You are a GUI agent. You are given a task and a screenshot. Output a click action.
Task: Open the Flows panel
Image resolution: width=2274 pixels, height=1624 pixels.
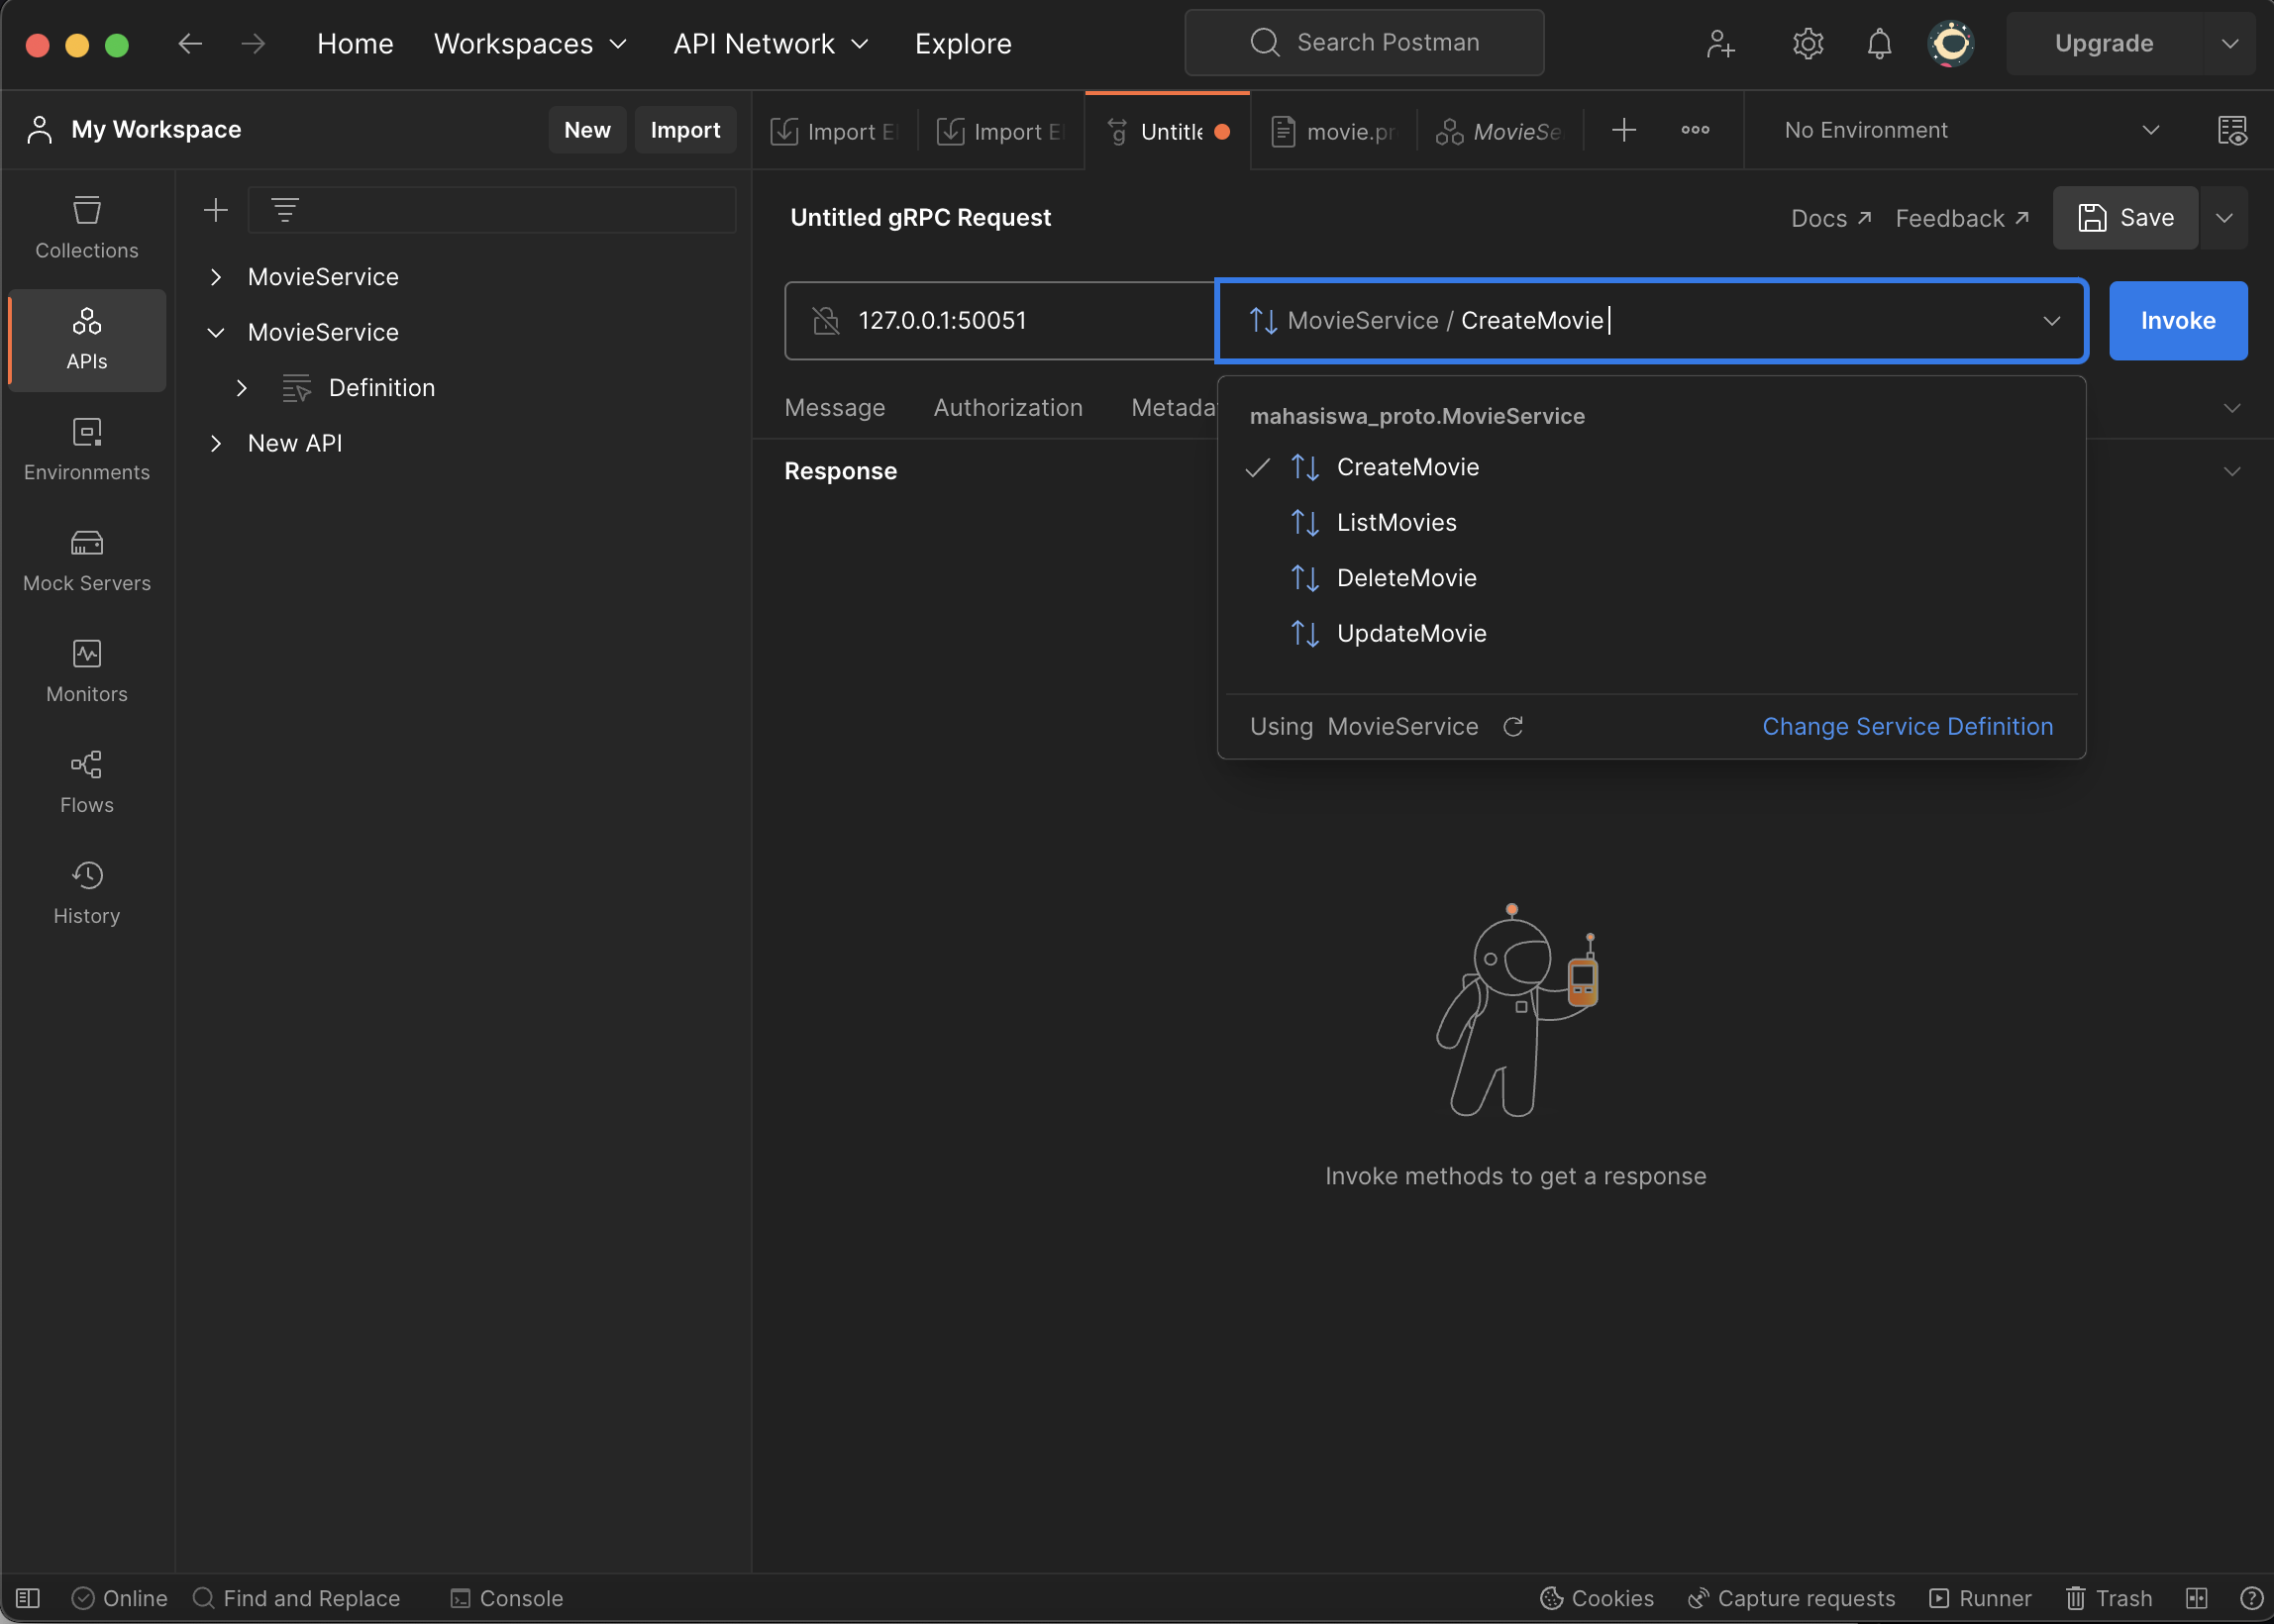coord(86,780)
